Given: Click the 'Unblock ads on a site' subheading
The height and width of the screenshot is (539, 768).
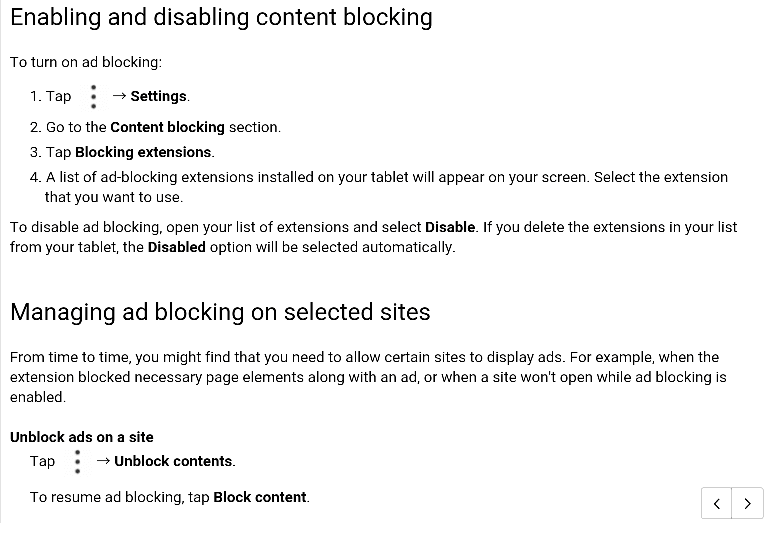Looking at the screenshot, I should click(82, 437).
